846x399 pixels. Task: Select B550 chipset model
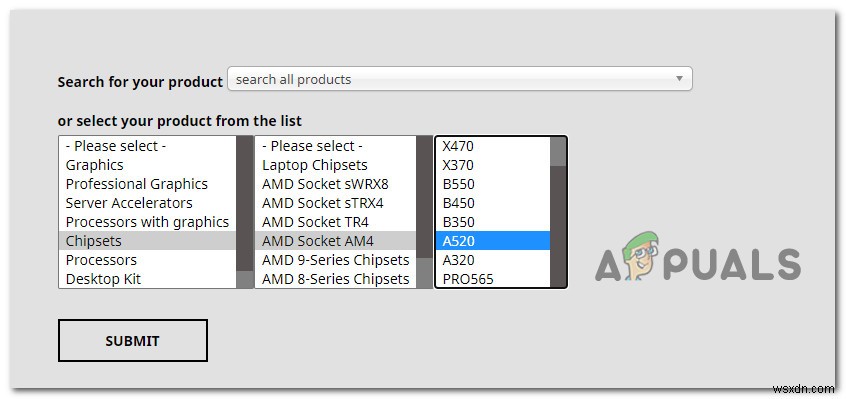coord(493,184)
